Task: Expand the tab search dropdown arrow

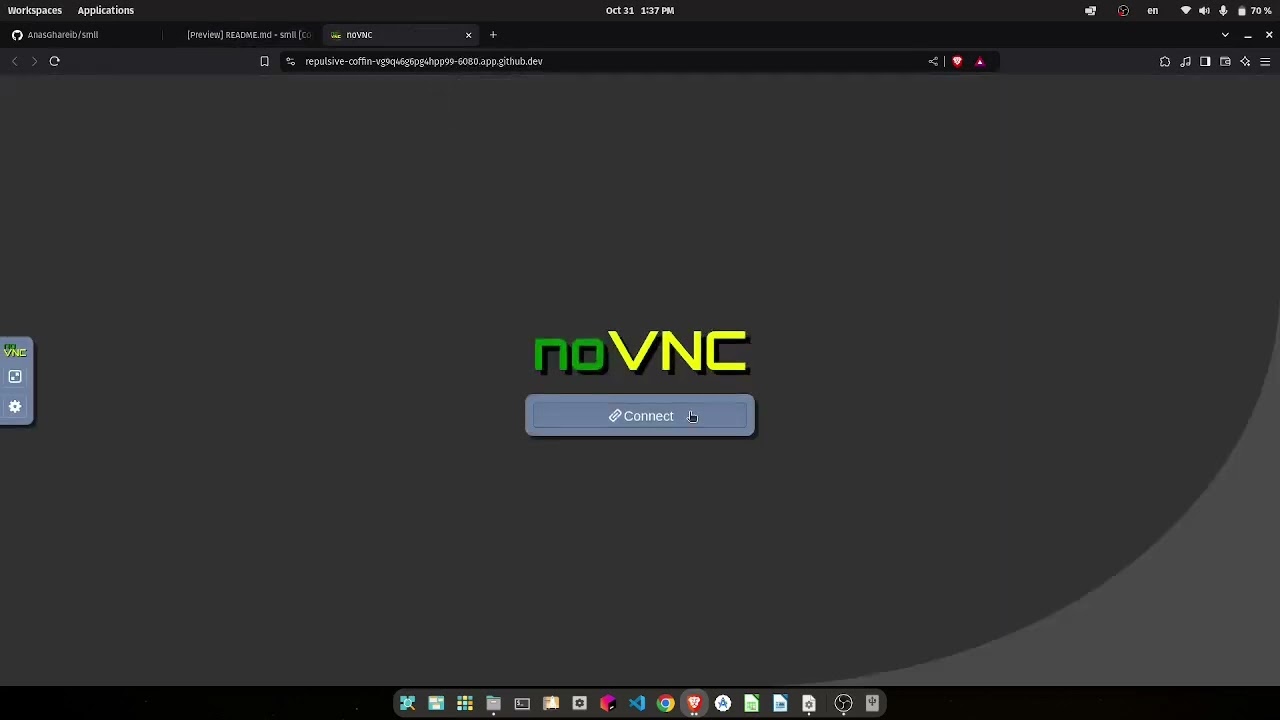Action: tap(1225, 35)
